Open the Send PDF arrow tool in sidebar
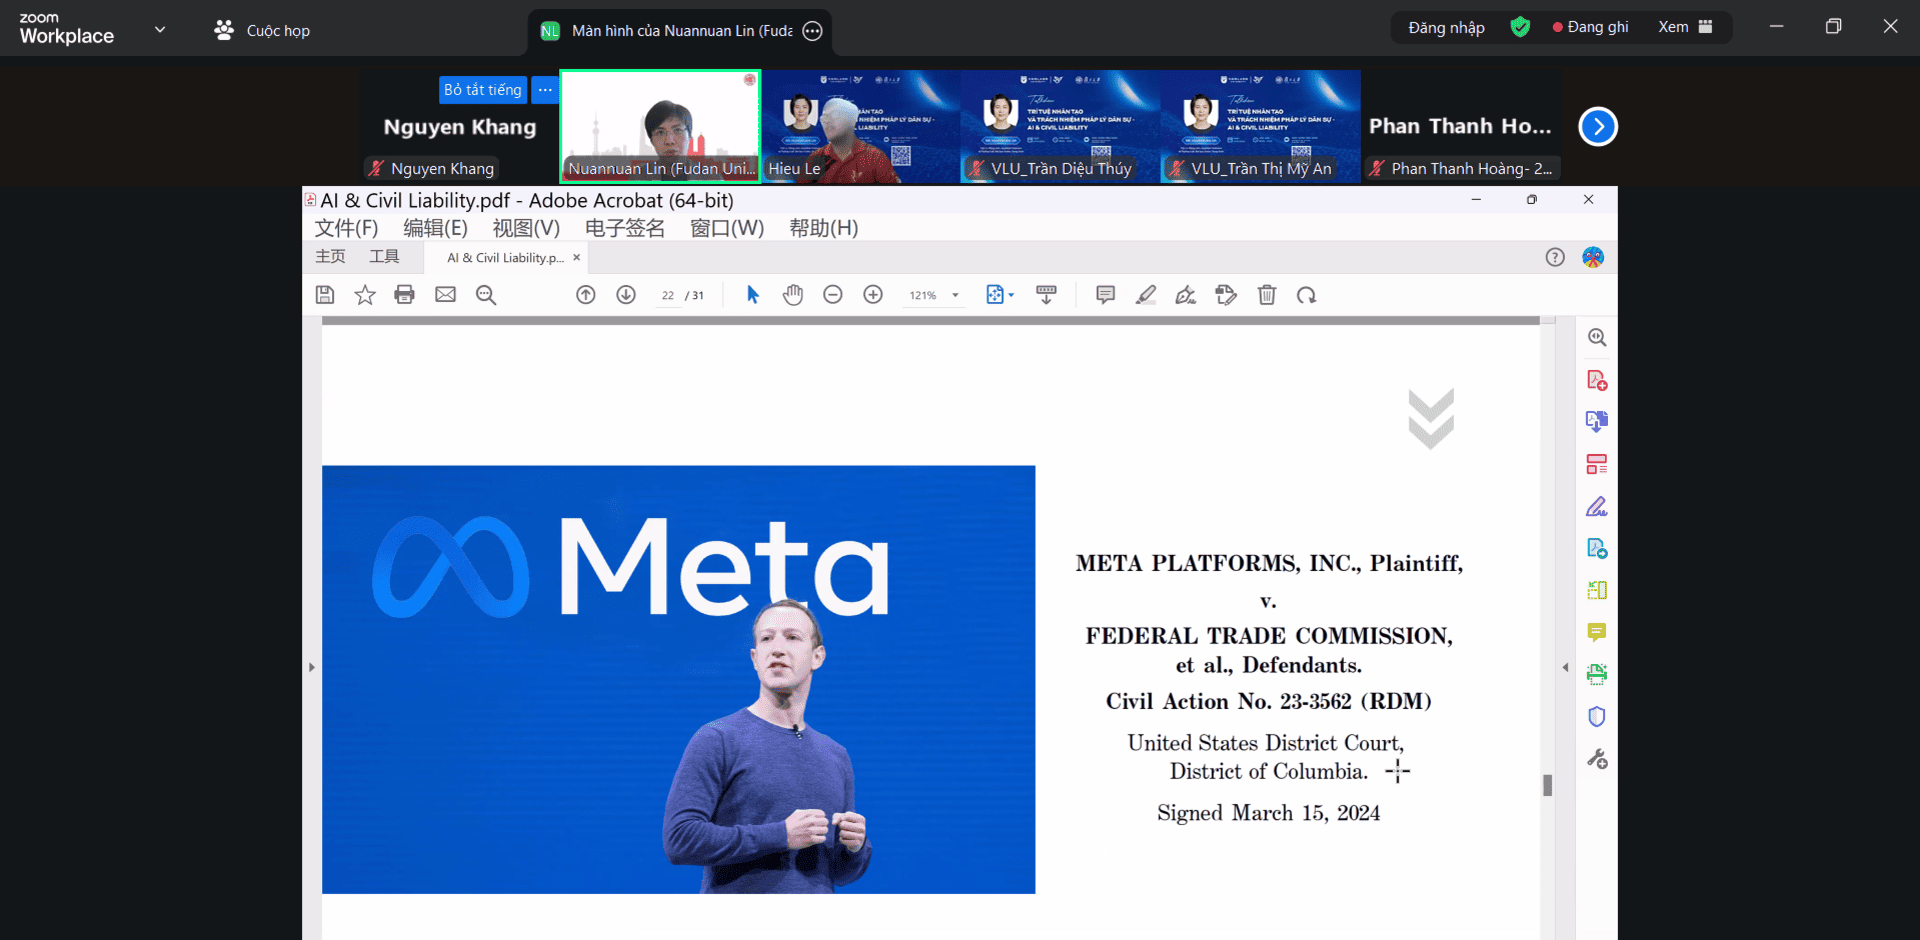 point(1597,549)
